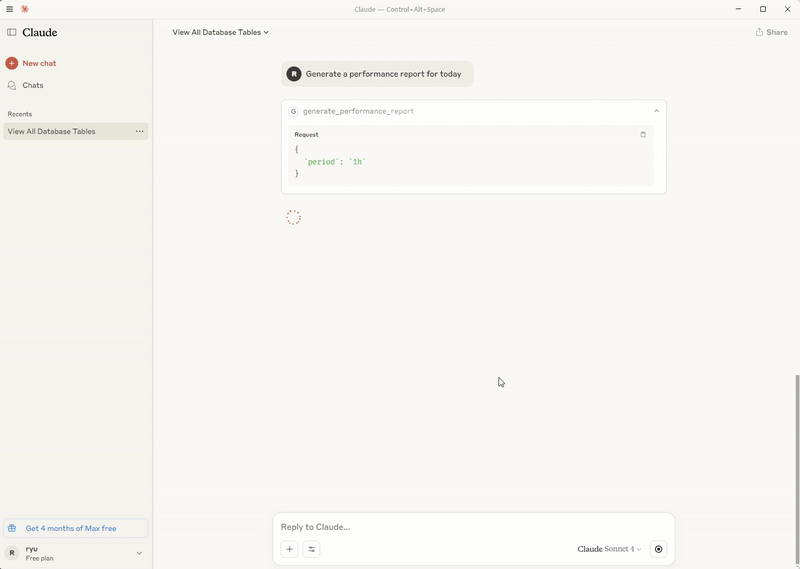Focus the Reply to Claude input field
Viewport: 800px width, 569px height.
click(x=473, y=527)
